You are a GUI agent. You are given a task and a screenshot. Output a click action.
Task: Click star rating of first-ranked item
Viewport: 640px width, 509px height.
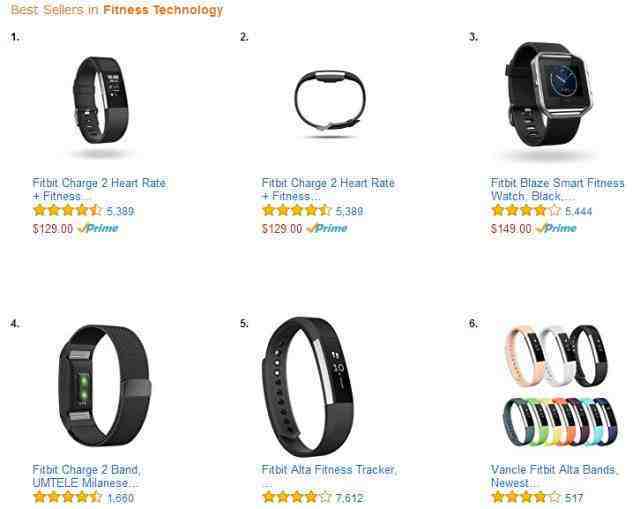(x=67, y=211)
